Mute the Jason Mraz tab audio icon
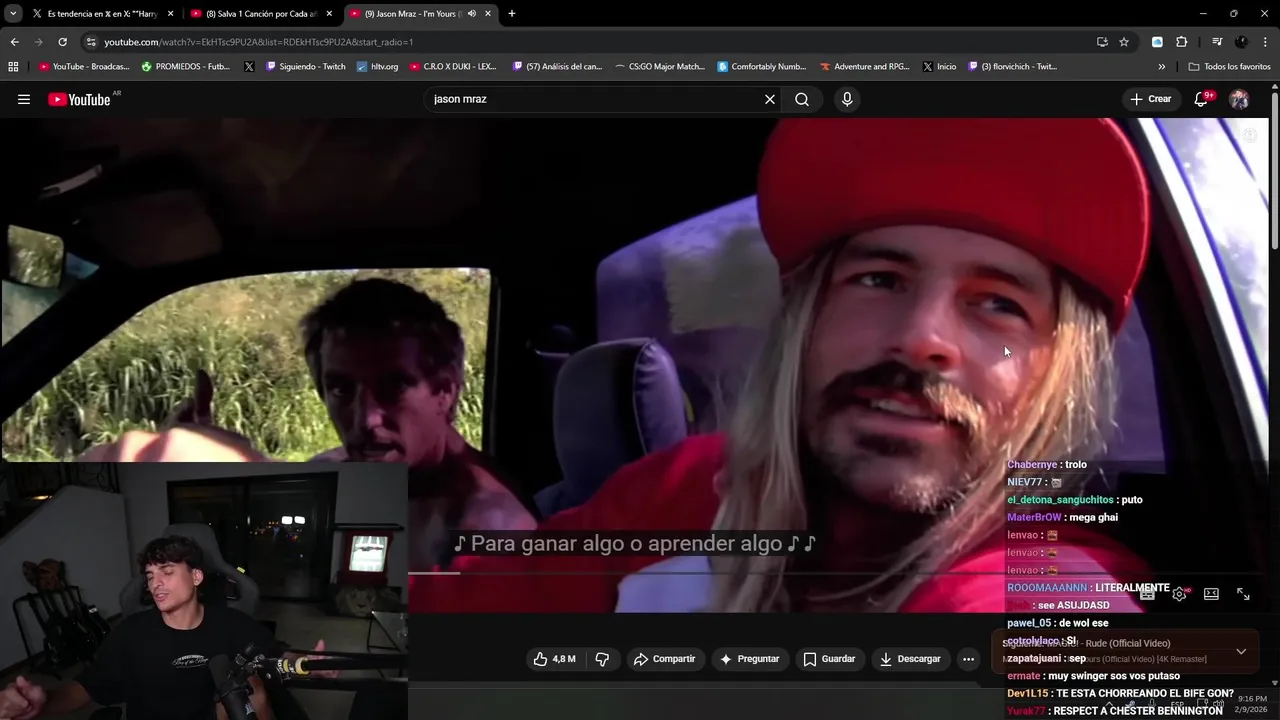Image resolution: width=1280 pixels, height=720 pixels. [472, 14]
